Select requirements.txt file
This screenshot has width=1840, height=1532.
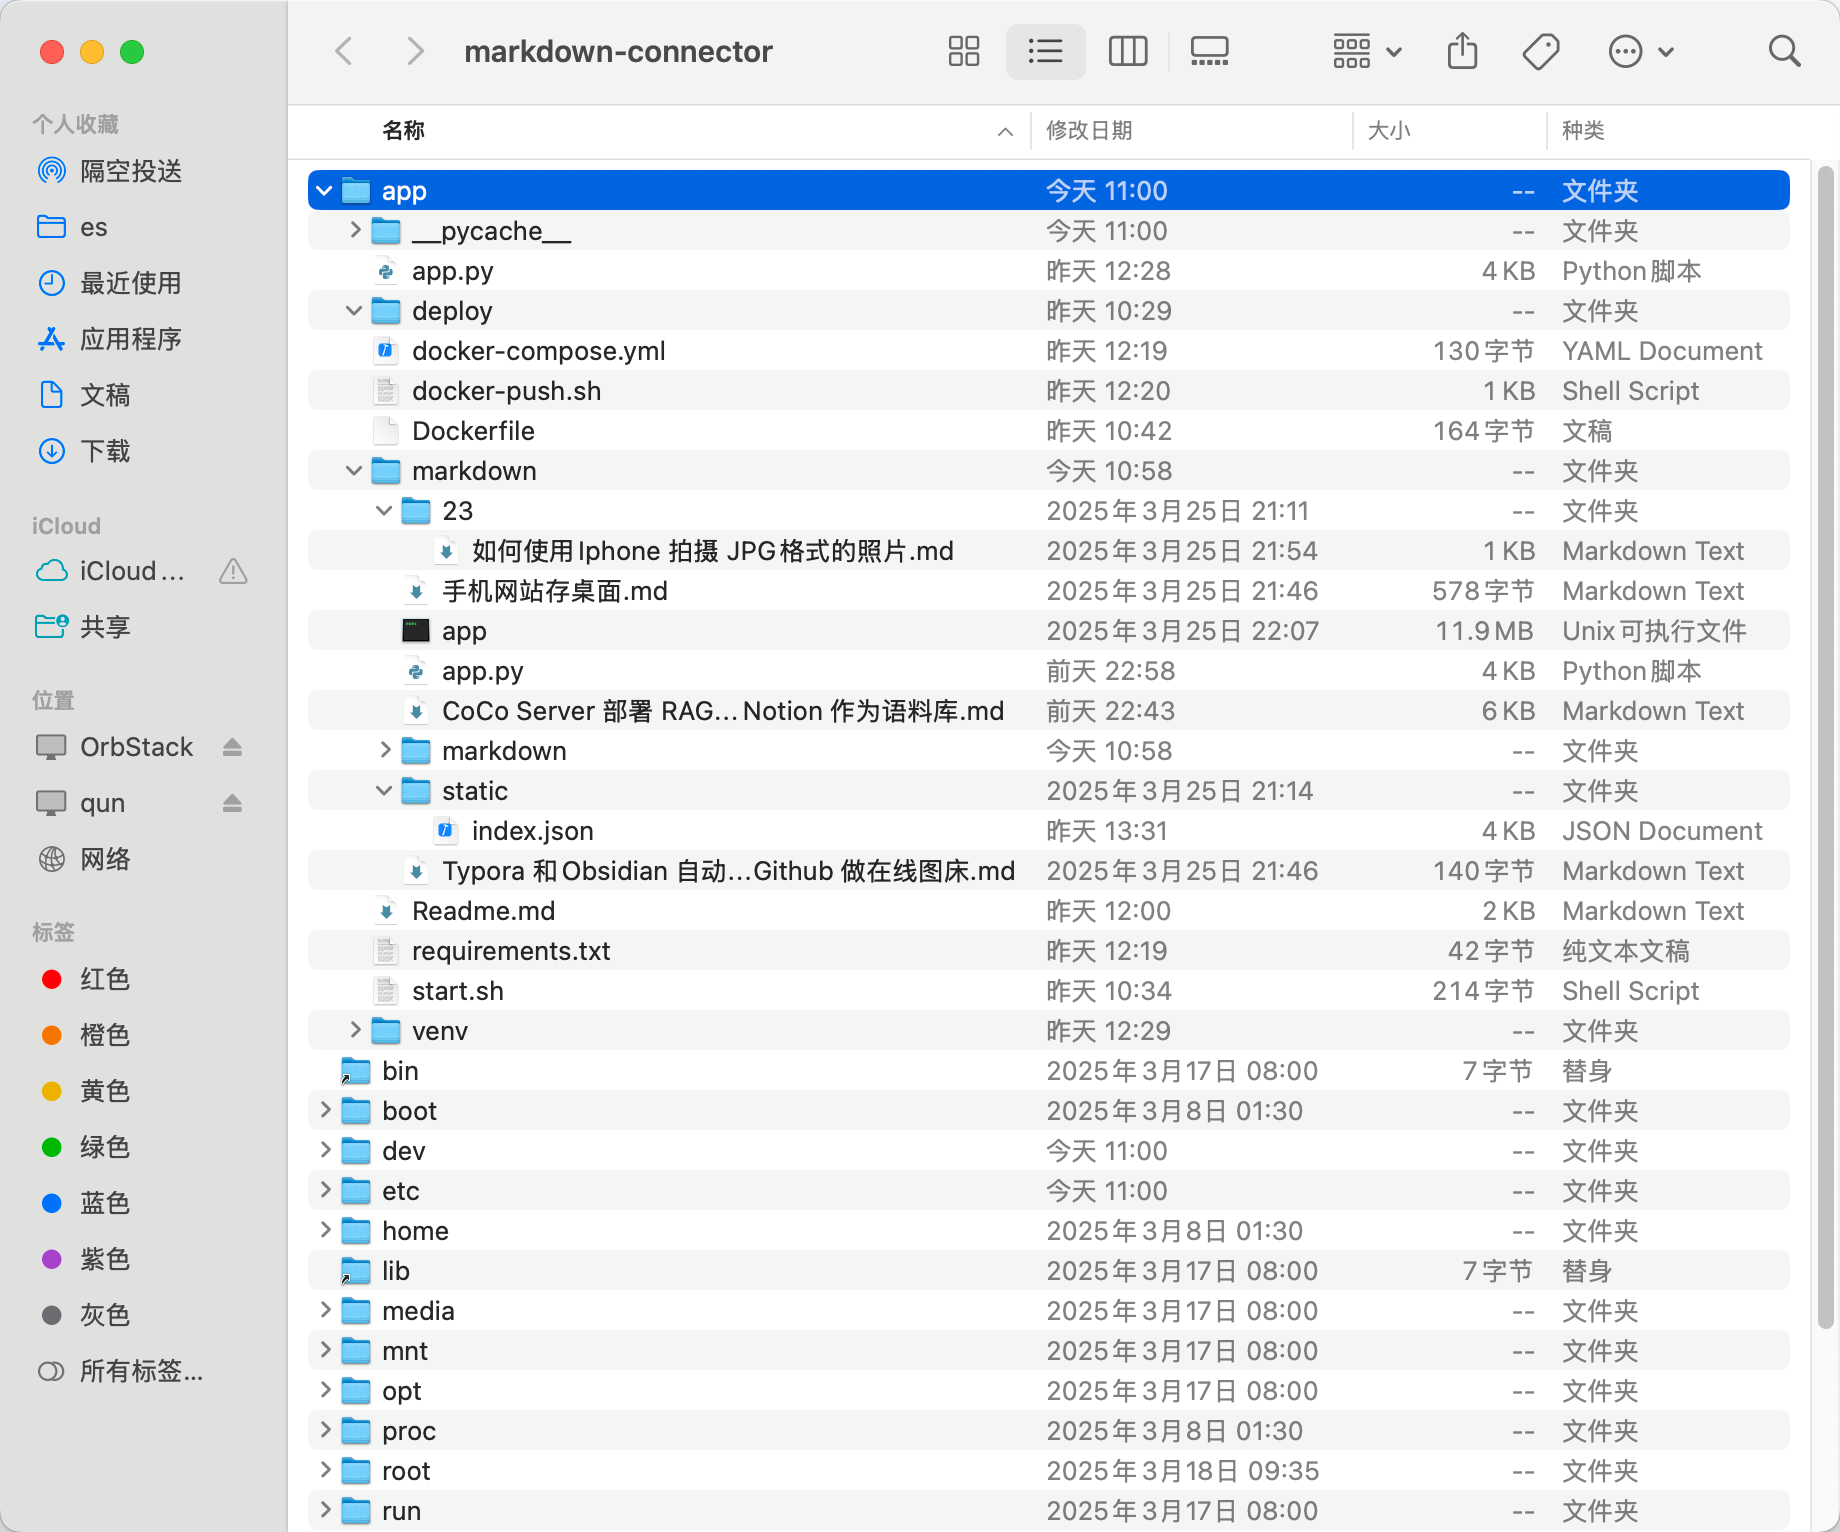pyautogui.click(x=1048, y=951)
